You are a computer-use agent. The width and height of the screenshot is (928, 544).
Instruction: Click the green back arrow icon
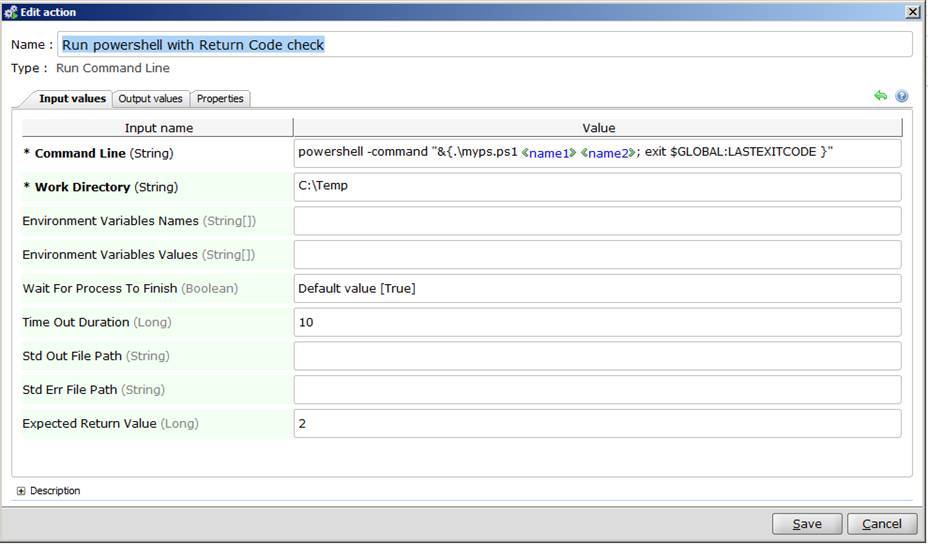(x=880, y=96)
